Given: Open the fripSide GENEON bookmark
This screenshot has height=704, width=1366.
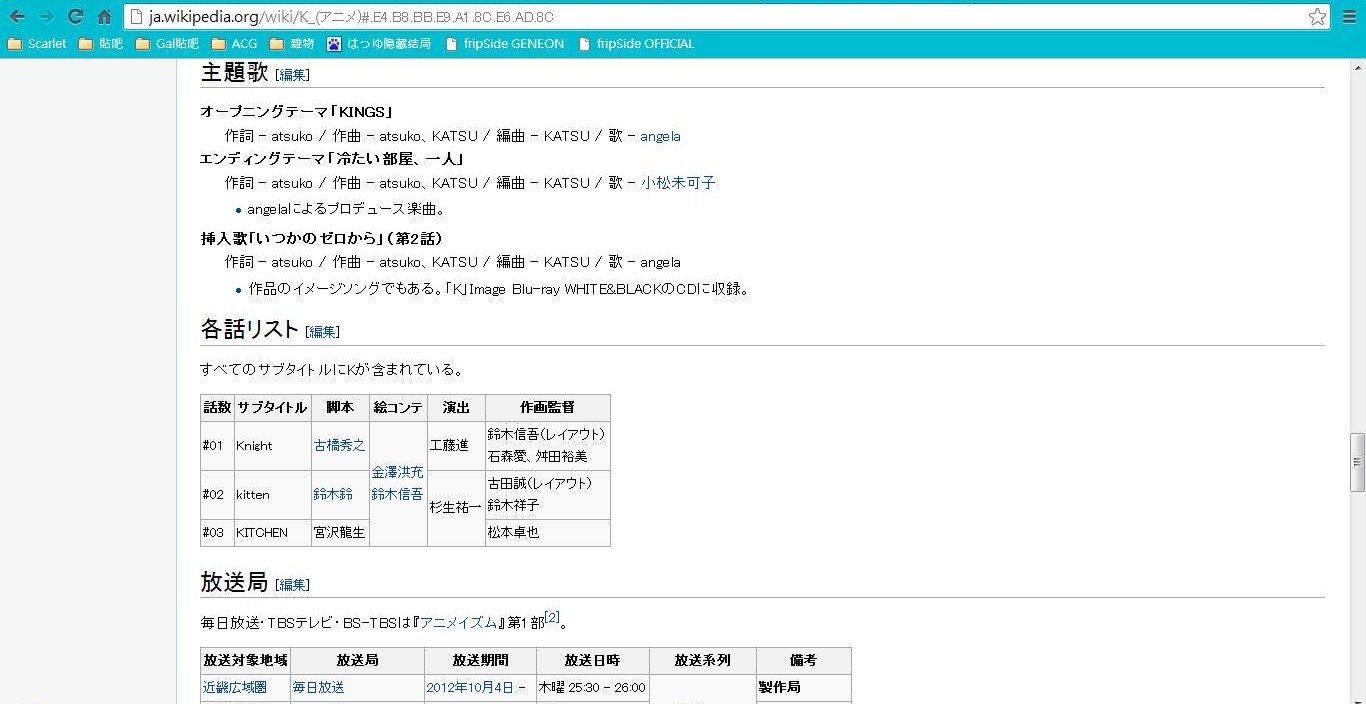Looking at the screenshot, I should 504,44.
